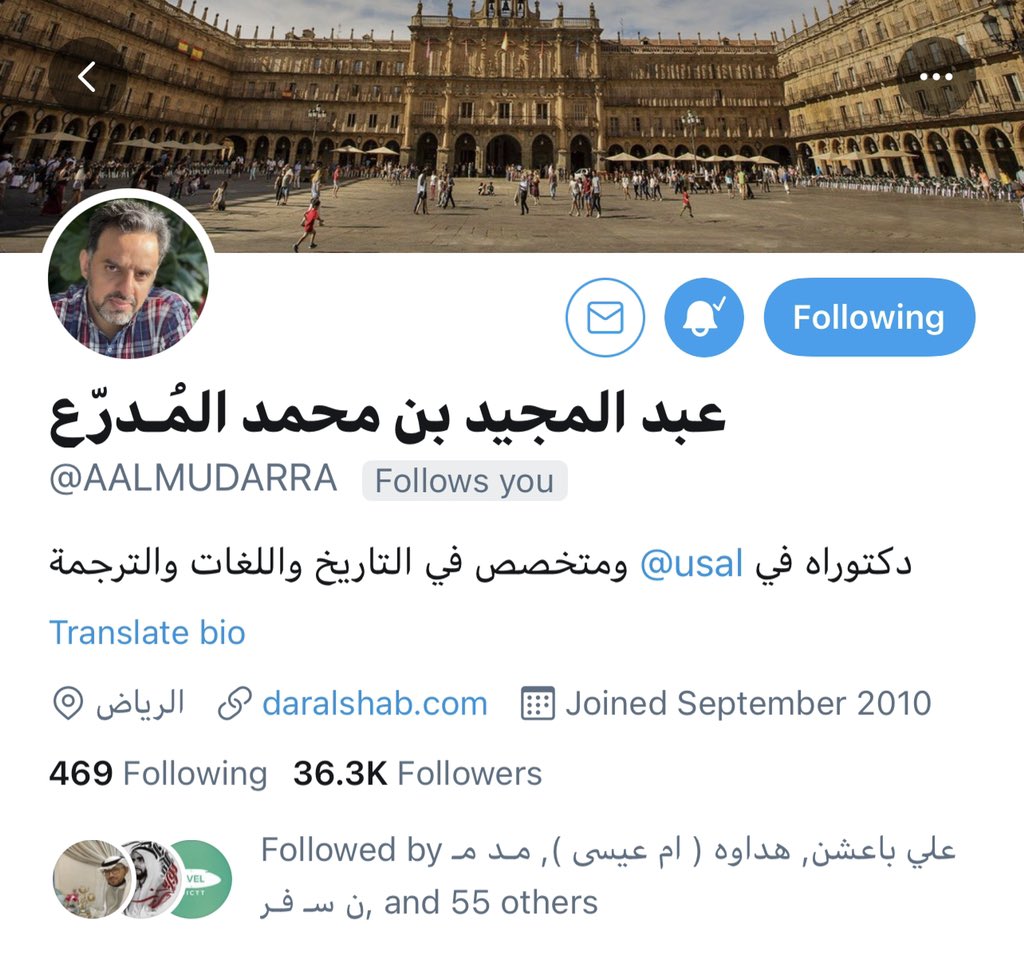Viewport: 1024px width, 954px height.
Task: Open the @usal mention in bio
Action: pos(692,564)
